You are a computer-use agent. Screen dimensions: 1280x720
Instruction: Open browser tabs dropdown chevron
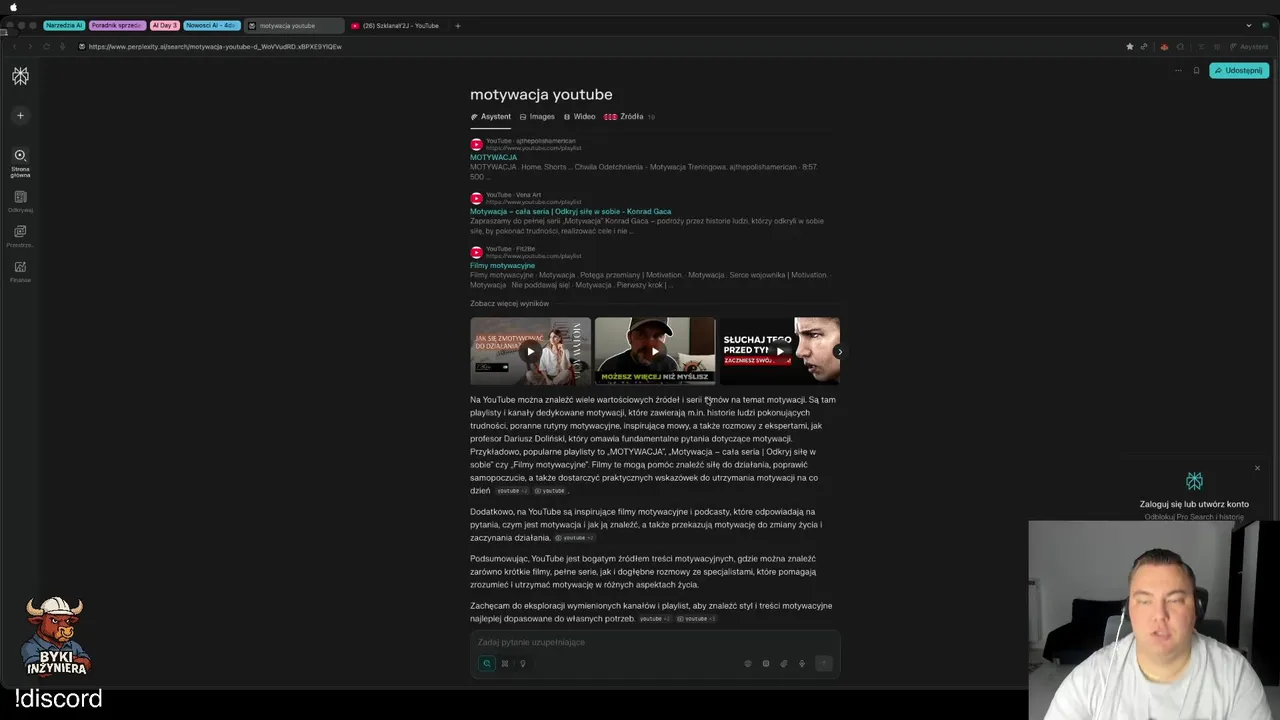pyautogui.click(x=1249, y=26)
